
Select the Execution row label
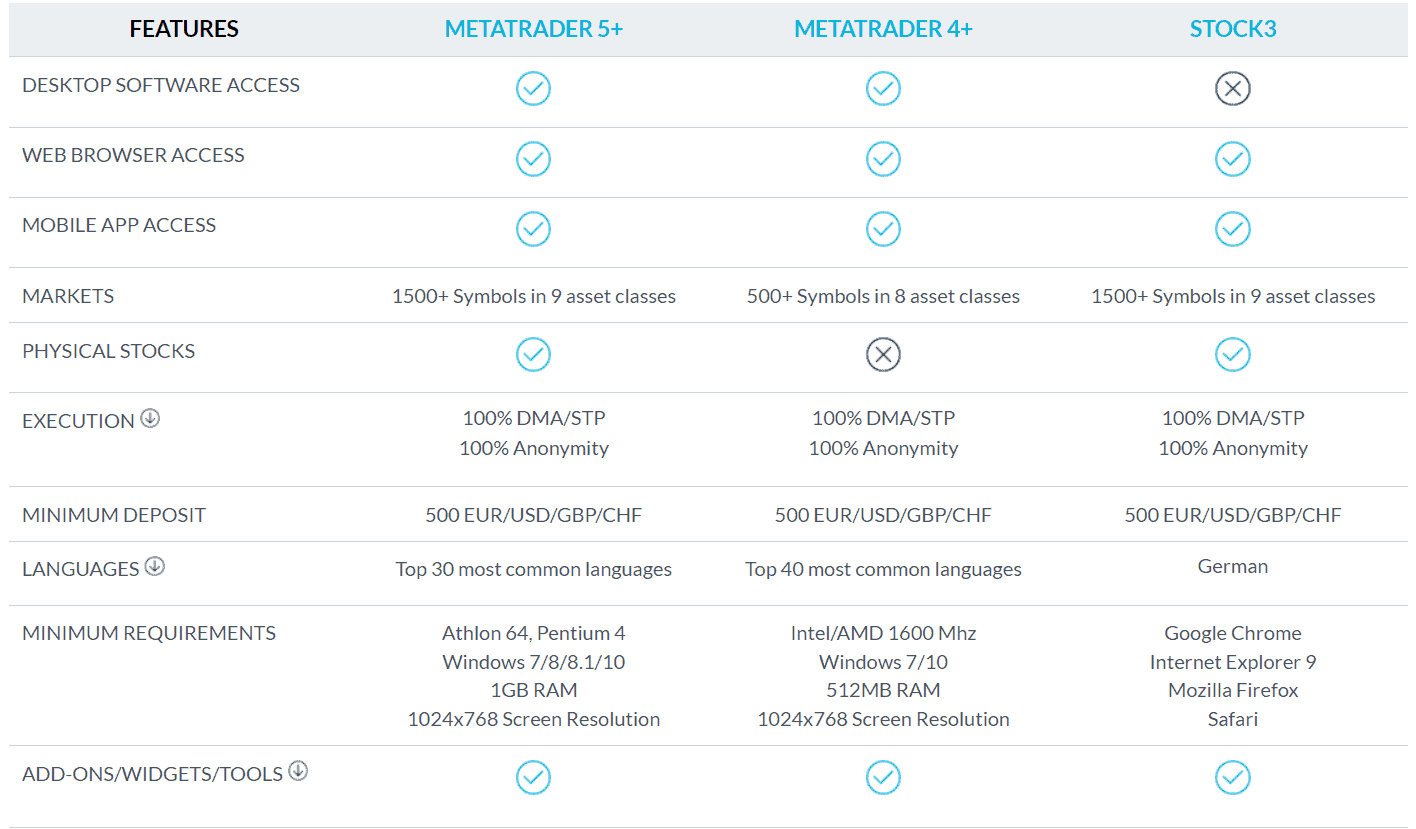(x=78, y=421)
